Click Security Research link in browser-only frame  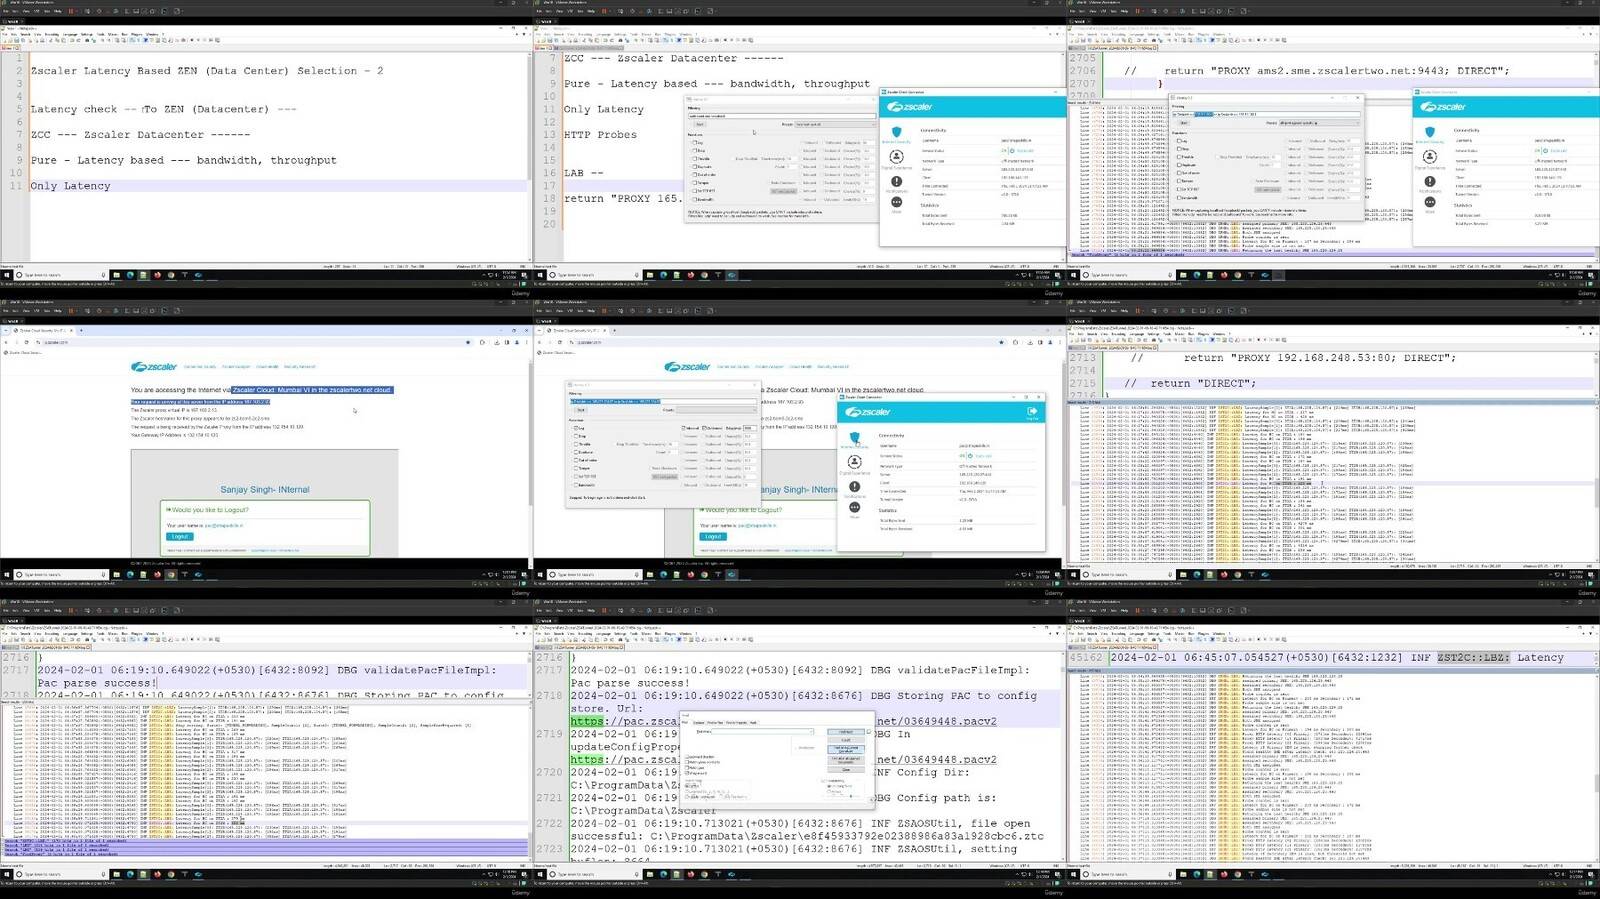coord(300,367)
